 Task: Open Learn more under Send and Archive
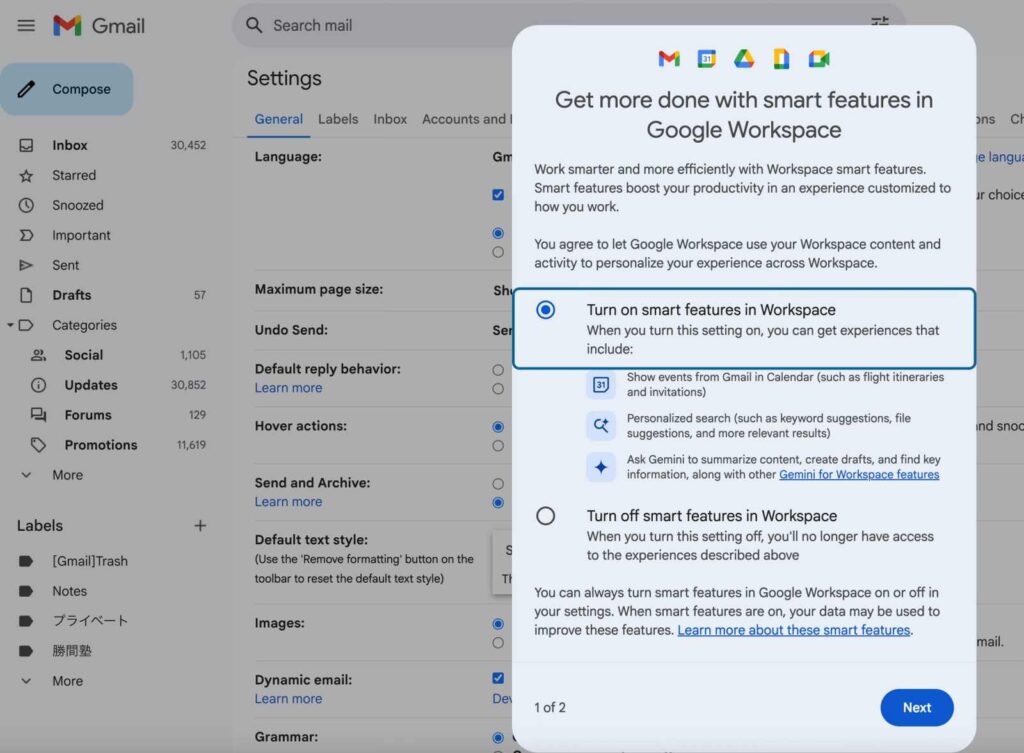[288, 502]
